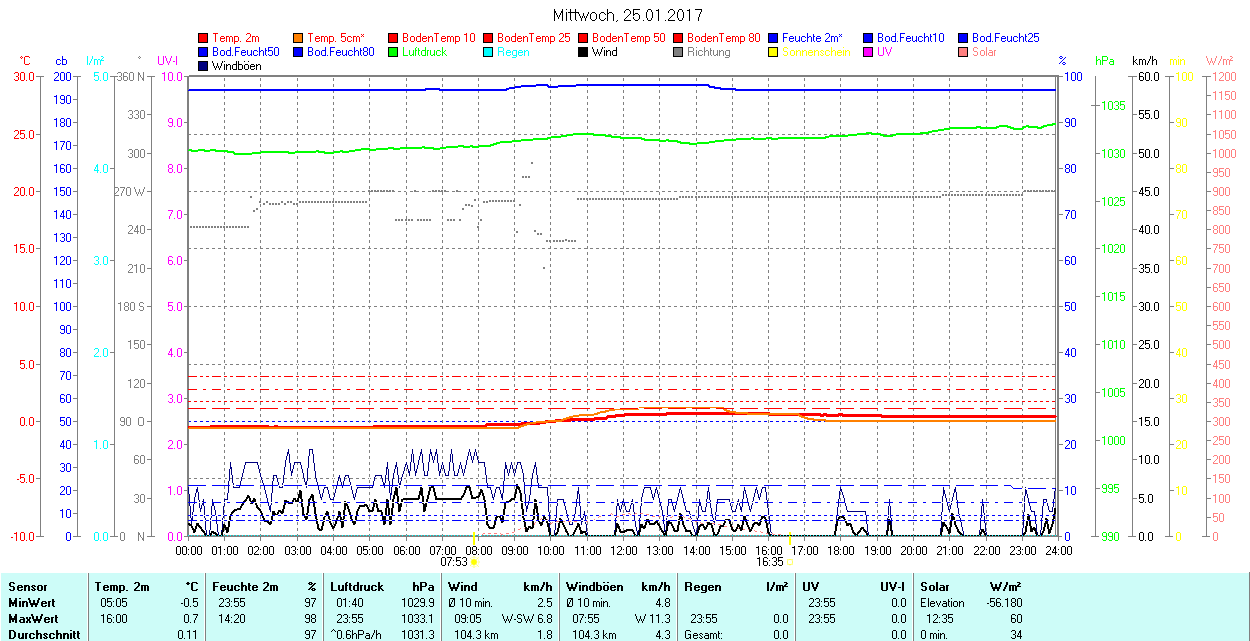
Task: Click the MaxWert row label
Action: (31, 619)
